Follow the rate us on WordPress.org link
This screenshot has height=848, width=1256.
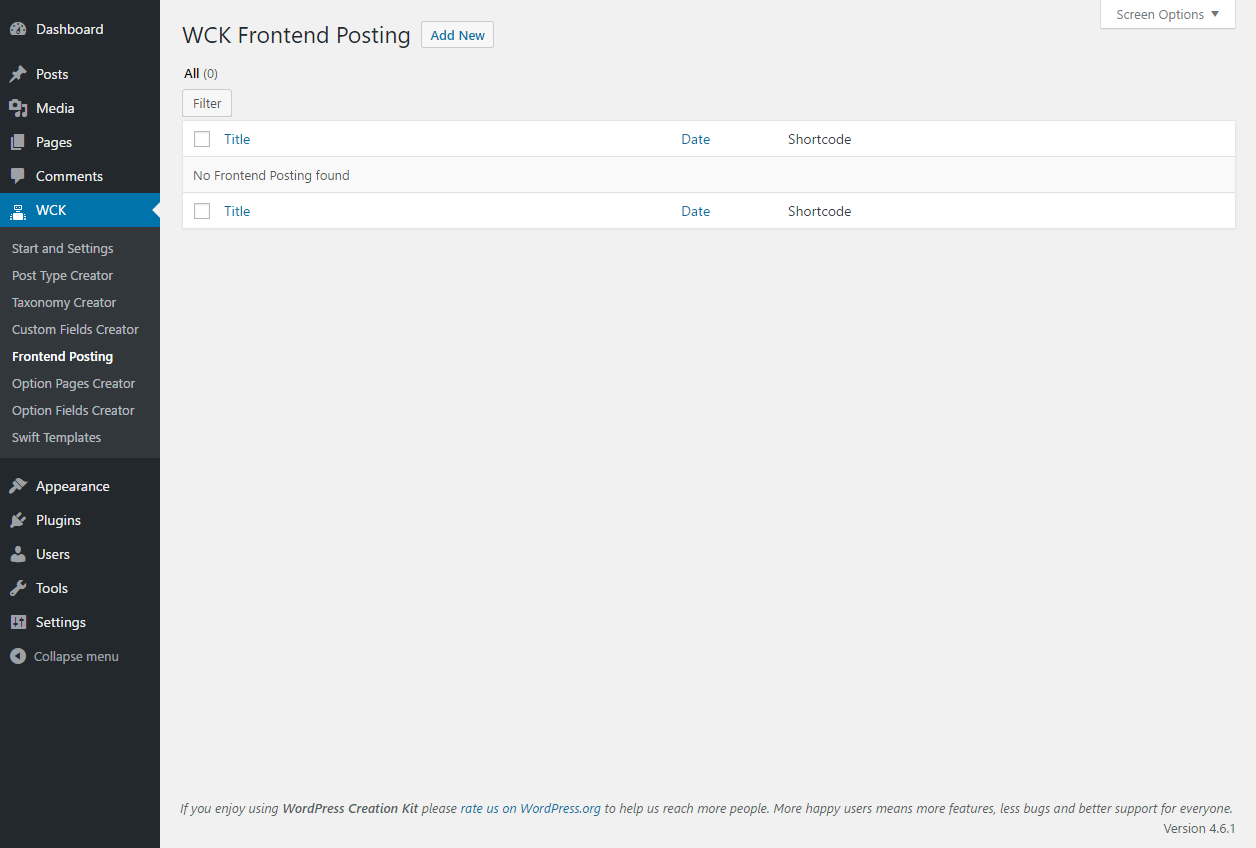click(530, 808)
